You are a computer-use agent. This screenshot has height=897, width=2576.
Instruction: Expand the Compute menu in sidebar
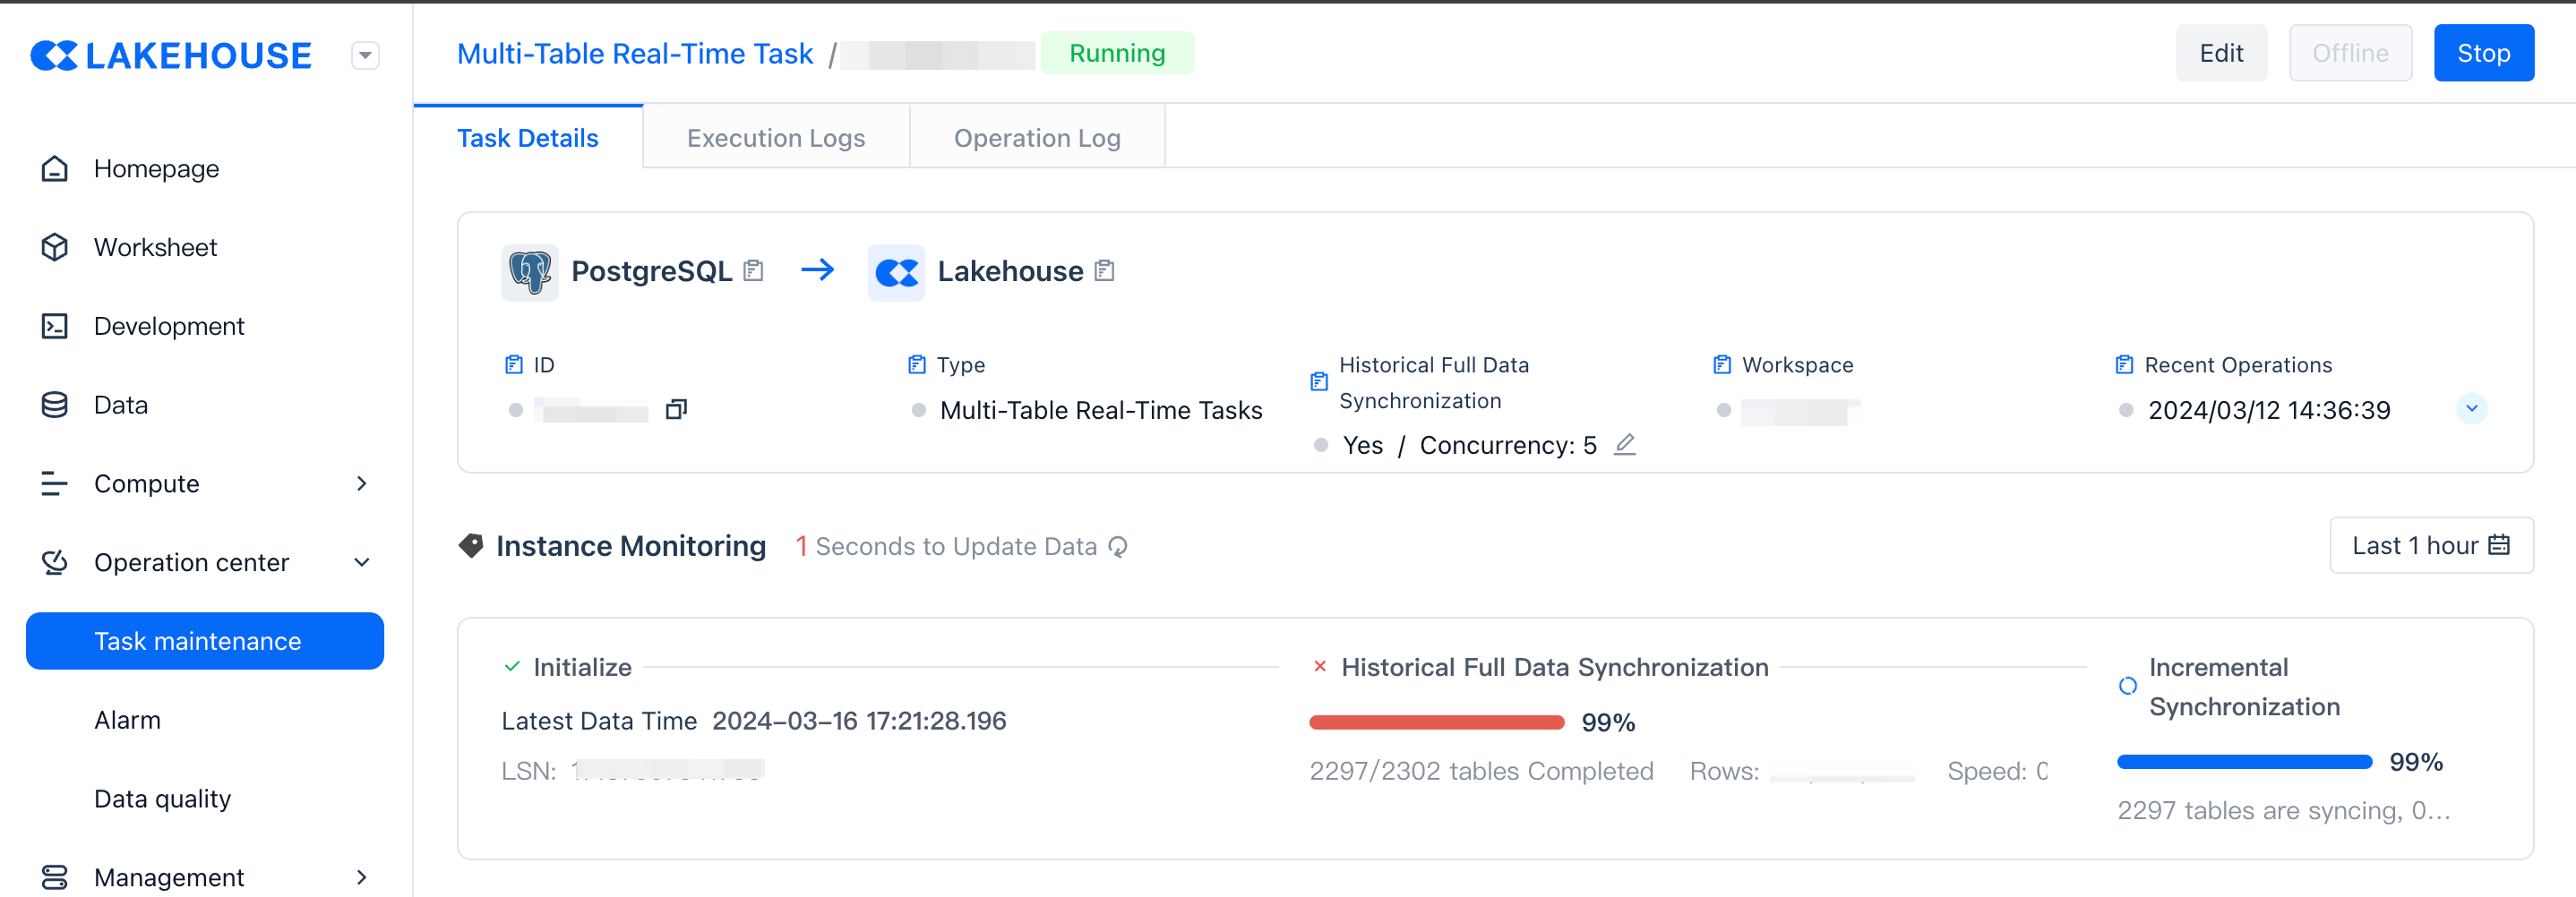[361, 484]
